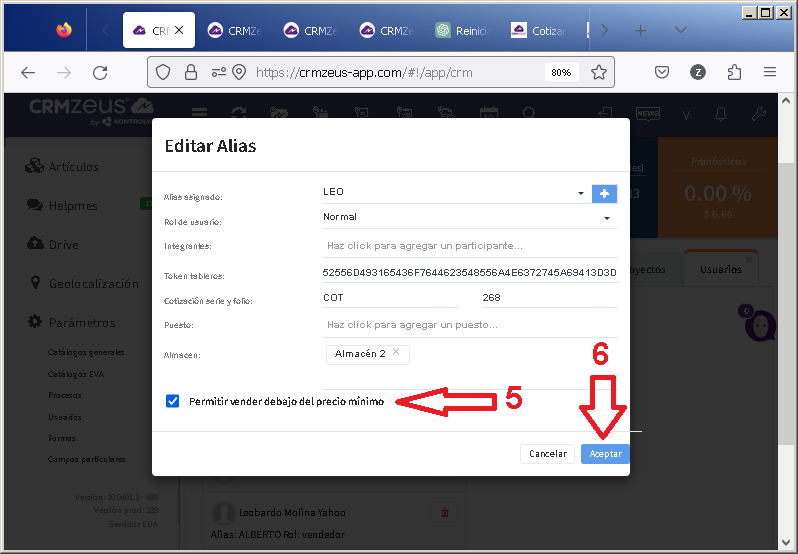This screenshot has height=554, width=798.
Task: Open the Firefox extensions puzzle icon
Action: pos(734,72)
